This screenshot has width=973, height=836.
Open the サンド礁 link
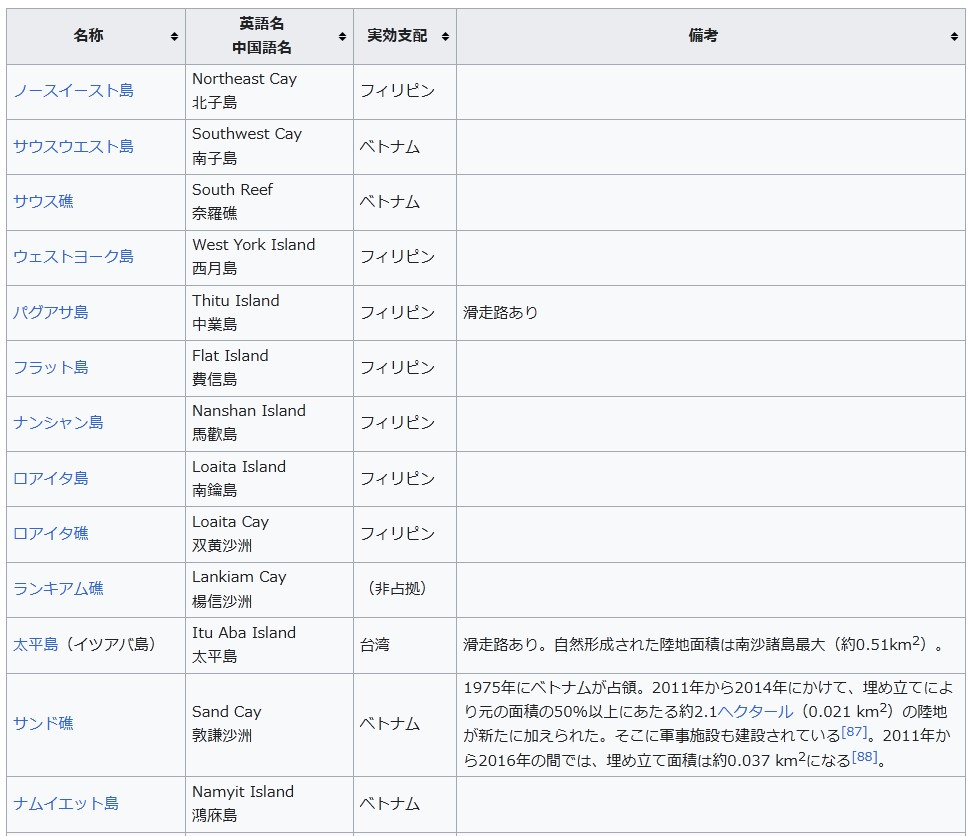point(43,723)
